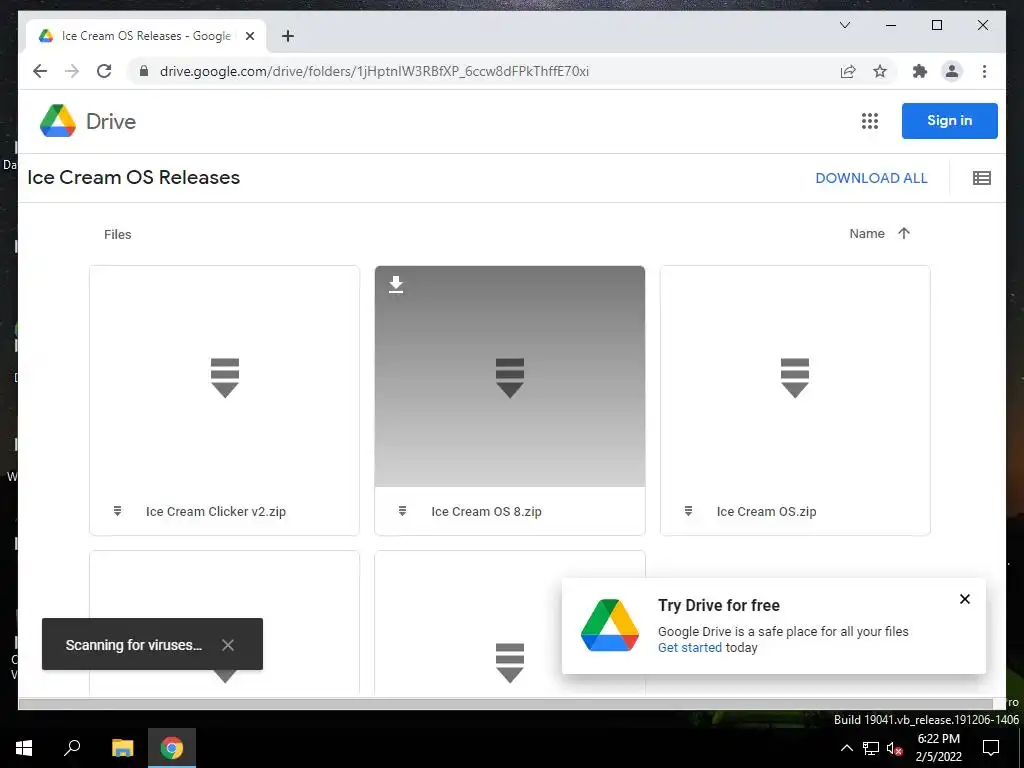1024x768 pixels.
Task: Open the Windows Start menu
Action: [x=24, y=748]
